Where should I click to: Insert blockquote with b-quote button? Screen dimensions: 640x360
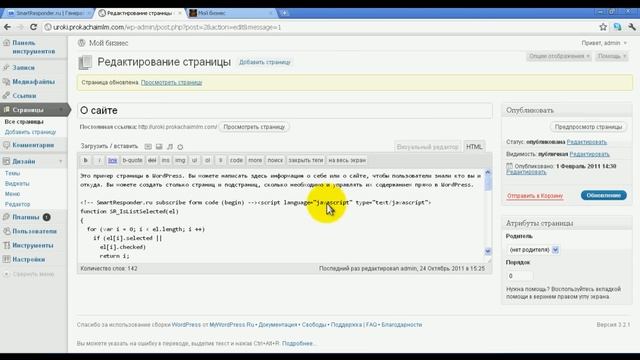133,160
